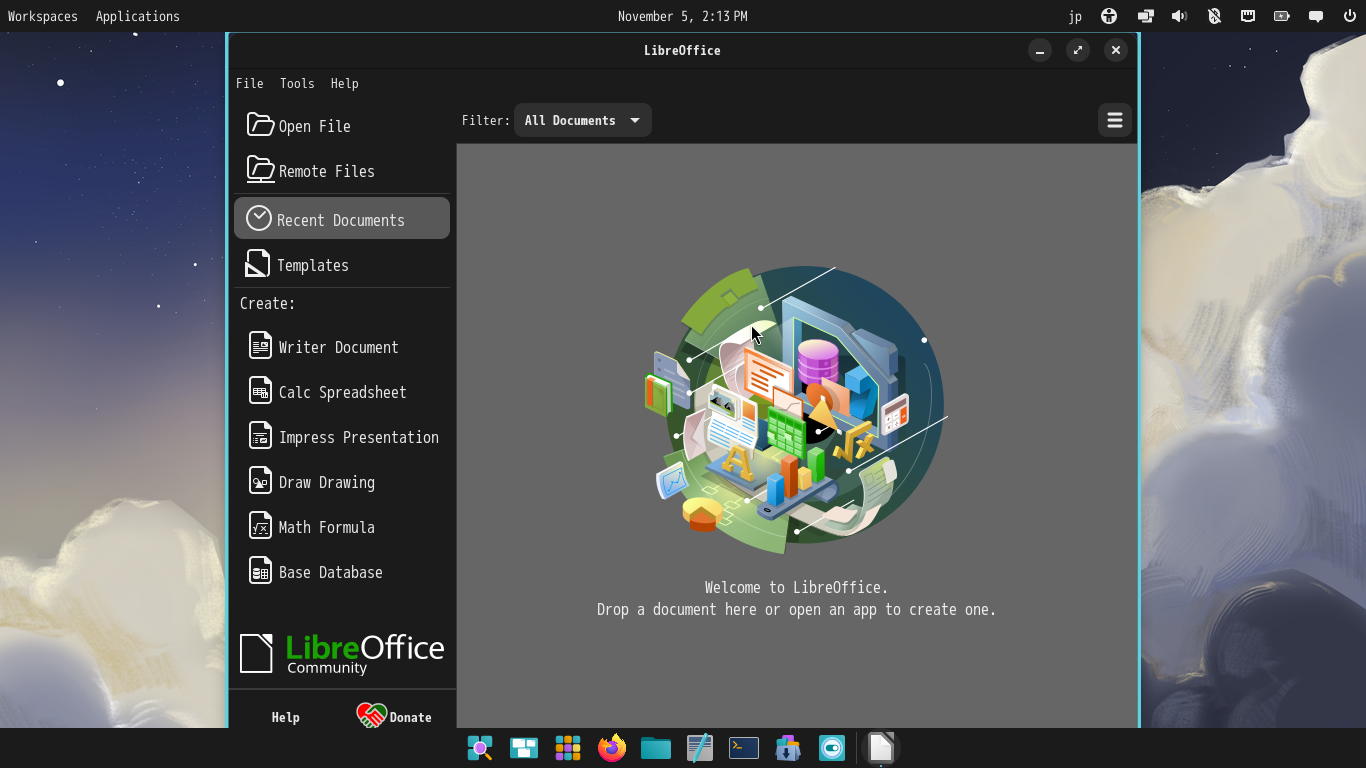The image size is (1366, 768).
Task: Click the Draw Drawing icon
Action: point(260,481)
